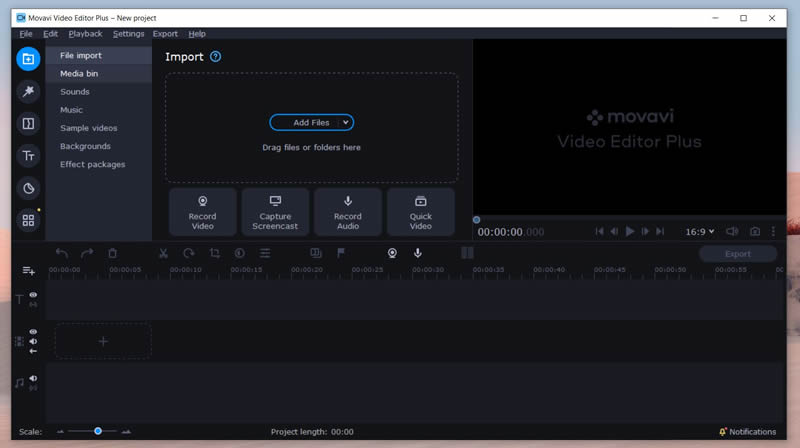This screenshot has height=448, width=800.
Task: Select Effect packages in sidebar list
Action: pos(98,164)
